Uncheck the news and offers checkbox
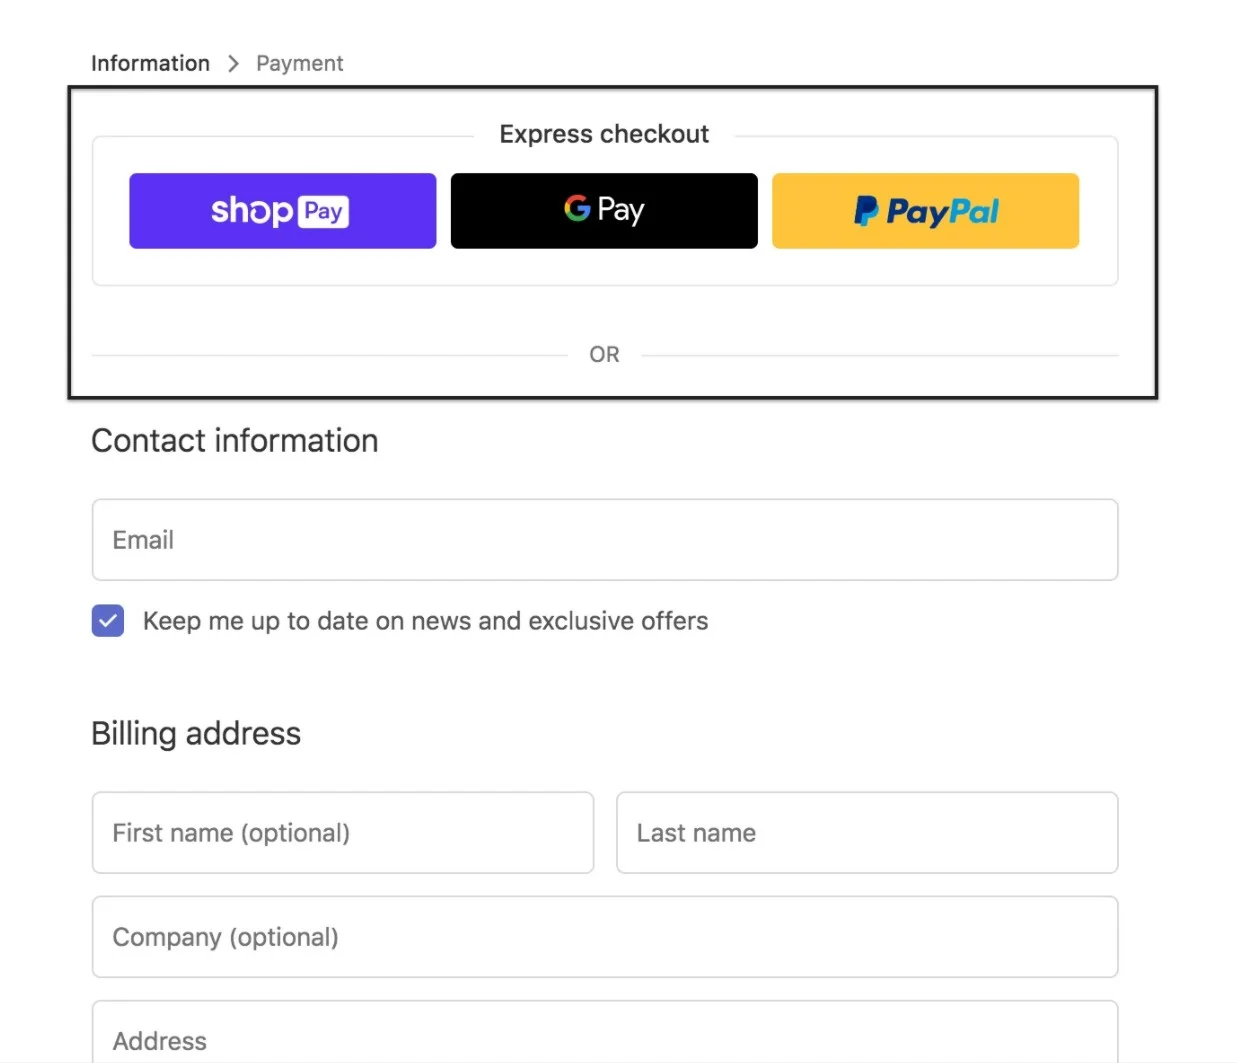The image size is (1237, 1063). [x=108, y=621]
